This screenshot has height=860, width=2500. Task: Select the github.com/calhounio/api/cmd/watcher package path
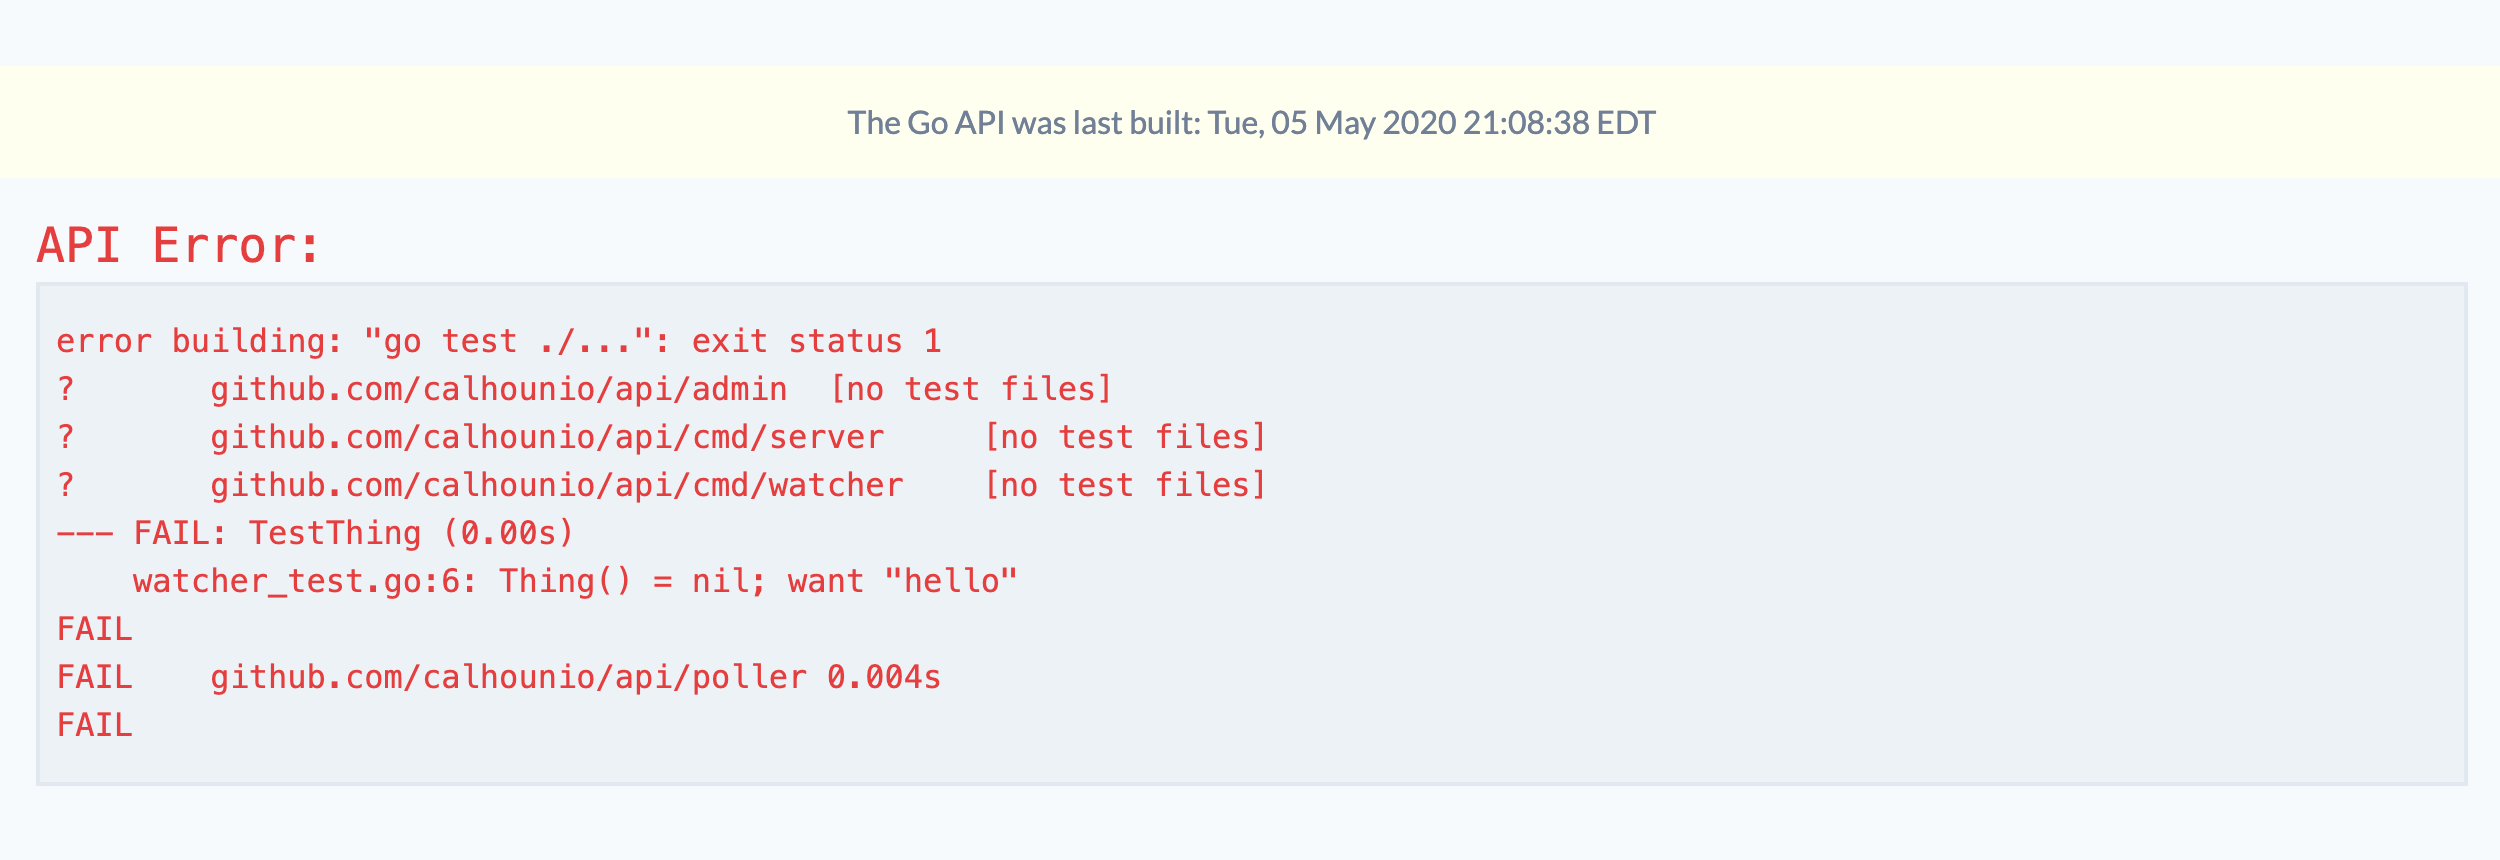tap(556, 486)
